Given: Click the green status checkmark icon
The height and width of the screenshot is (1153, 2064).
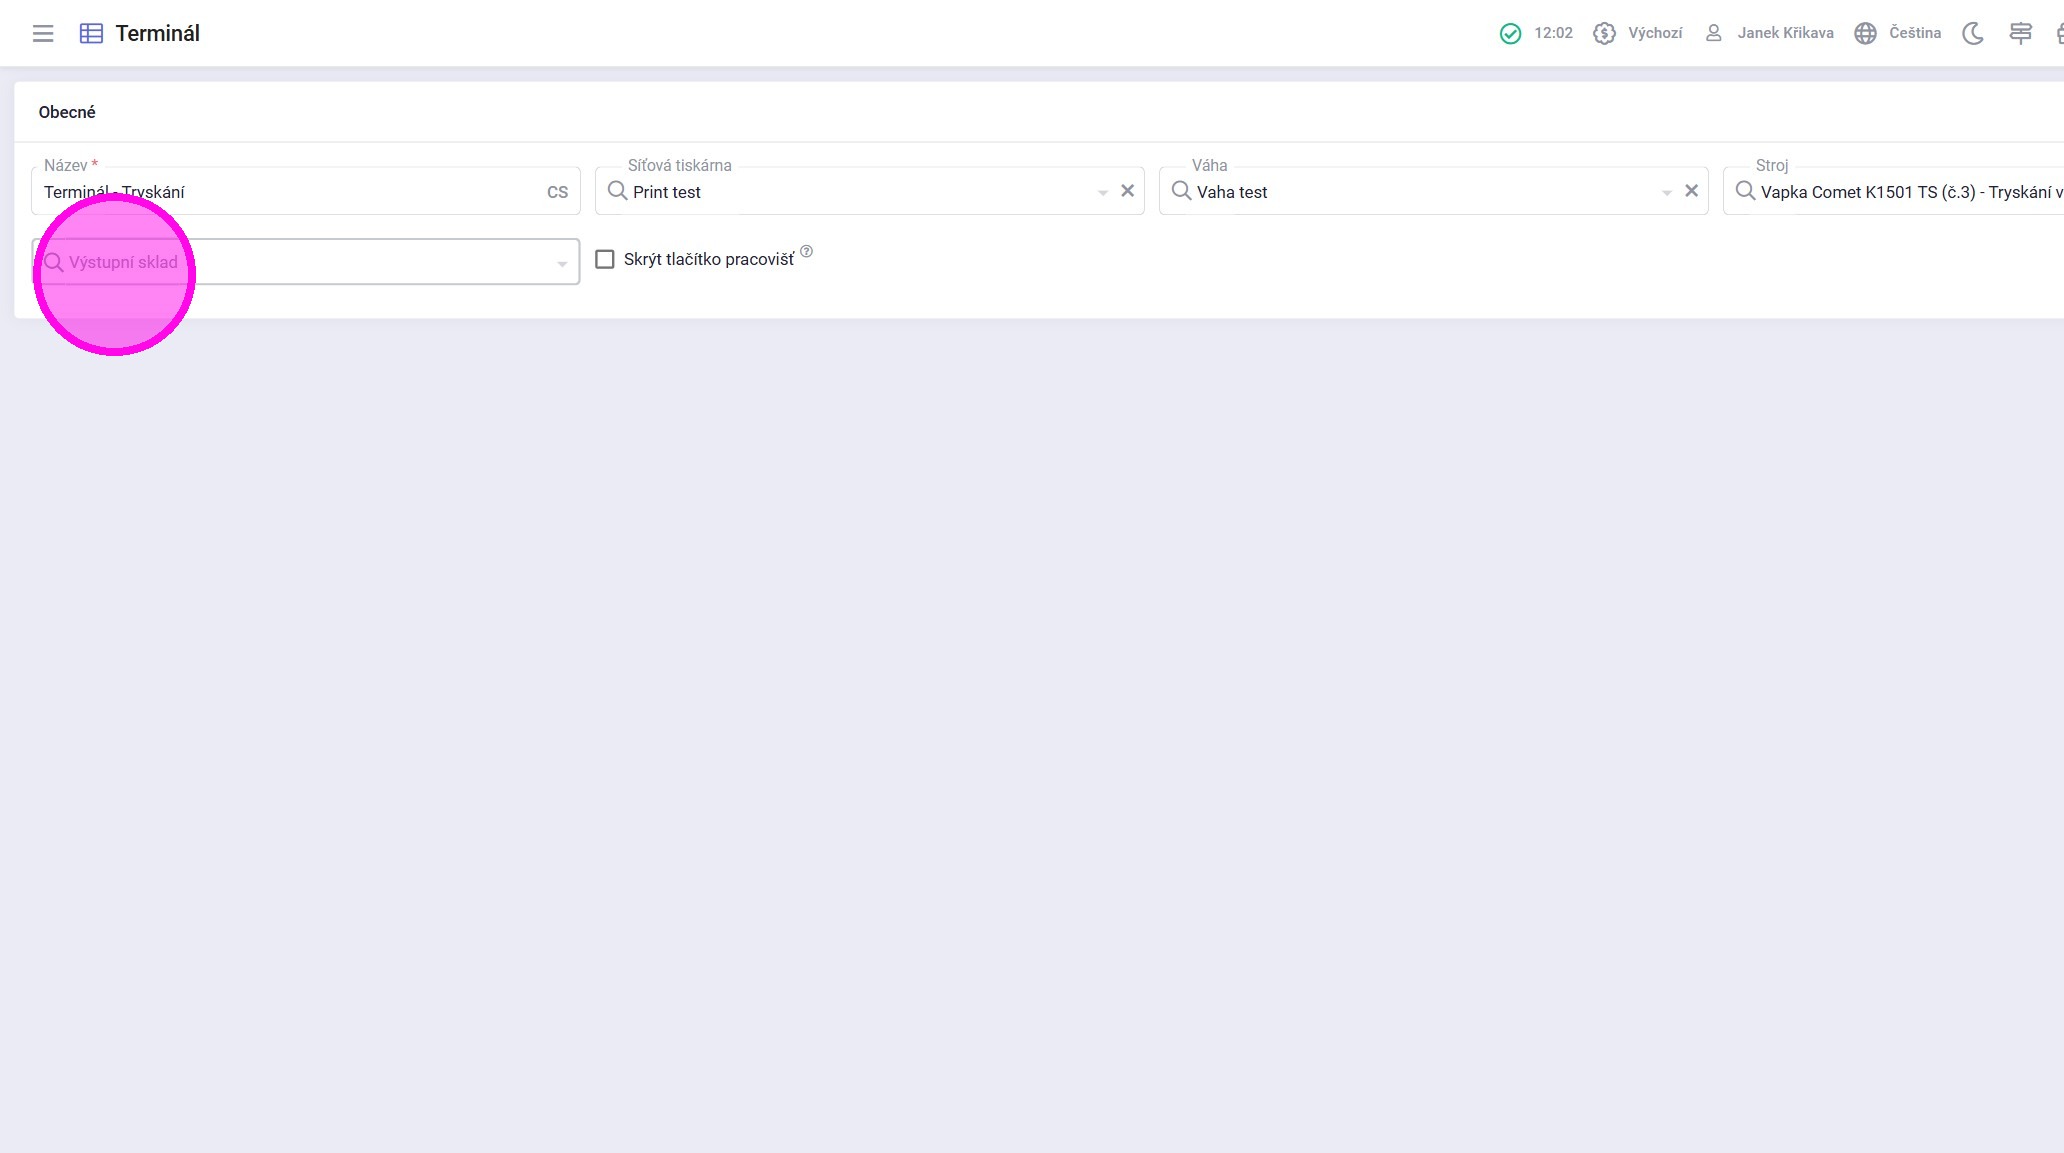Looking at the screenshot, I should point(1510,33).
